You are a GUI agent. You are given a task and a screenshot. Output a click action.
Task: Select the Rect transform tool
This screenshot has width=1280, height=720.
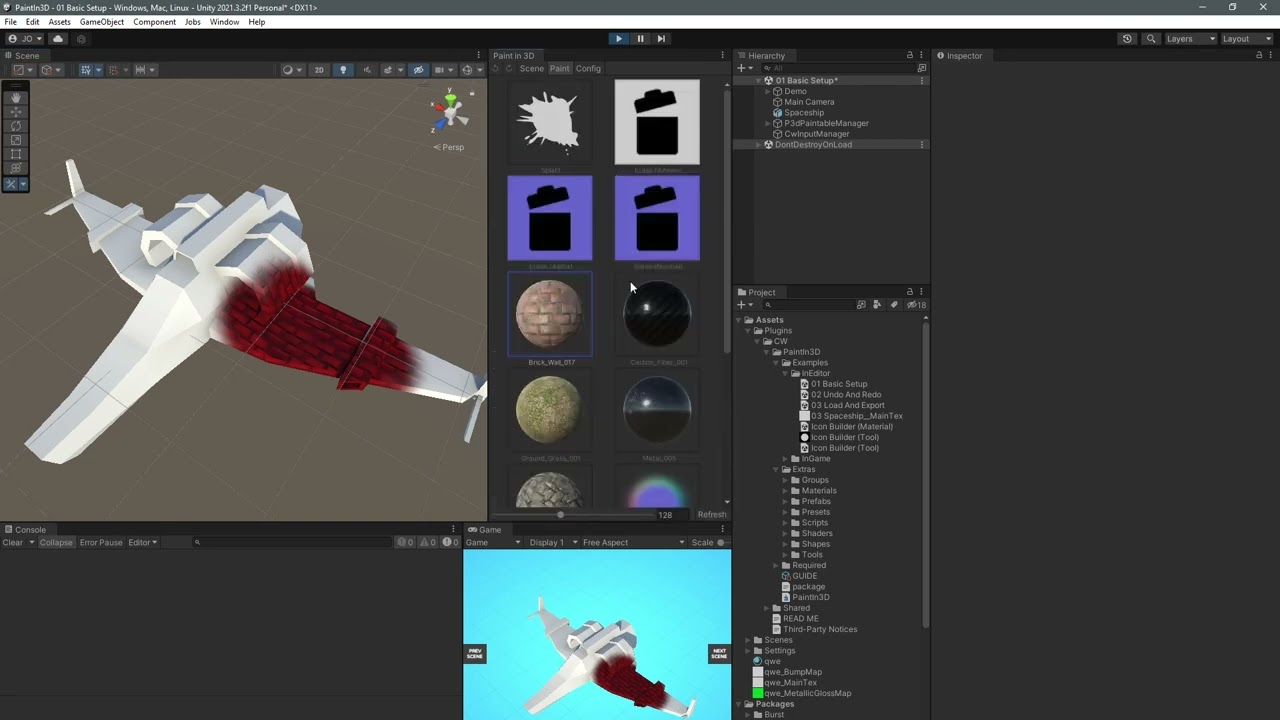[15, 154]
